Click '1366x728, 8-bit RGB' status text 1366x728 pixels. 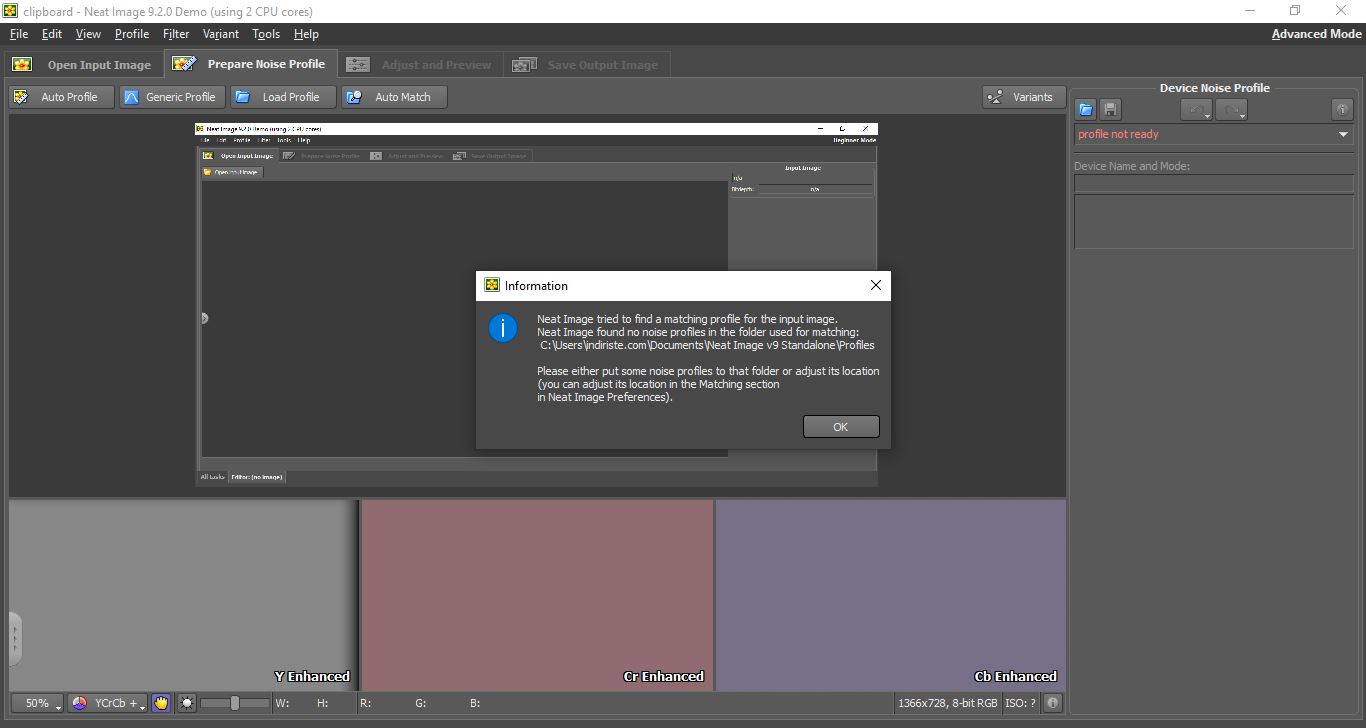point(948,703)
